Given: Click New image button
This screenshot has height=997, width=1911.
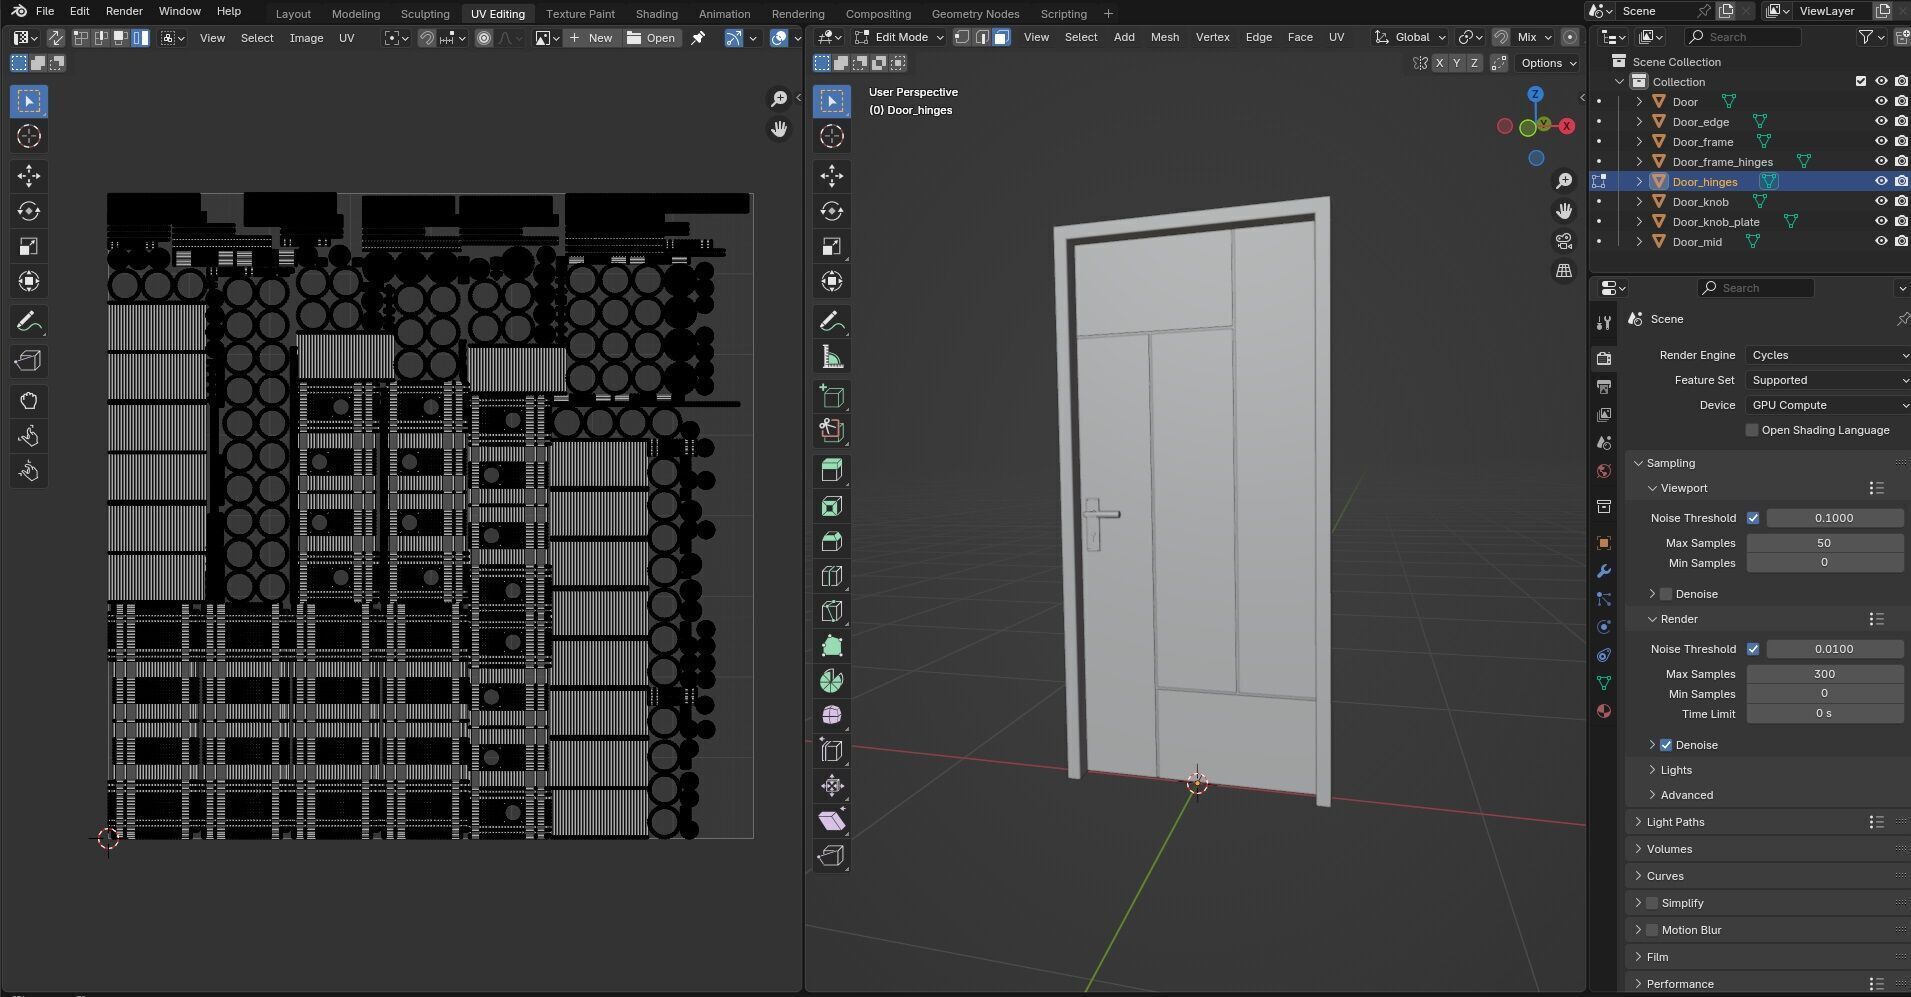Looking at the screenshot, I should (591, 38).
